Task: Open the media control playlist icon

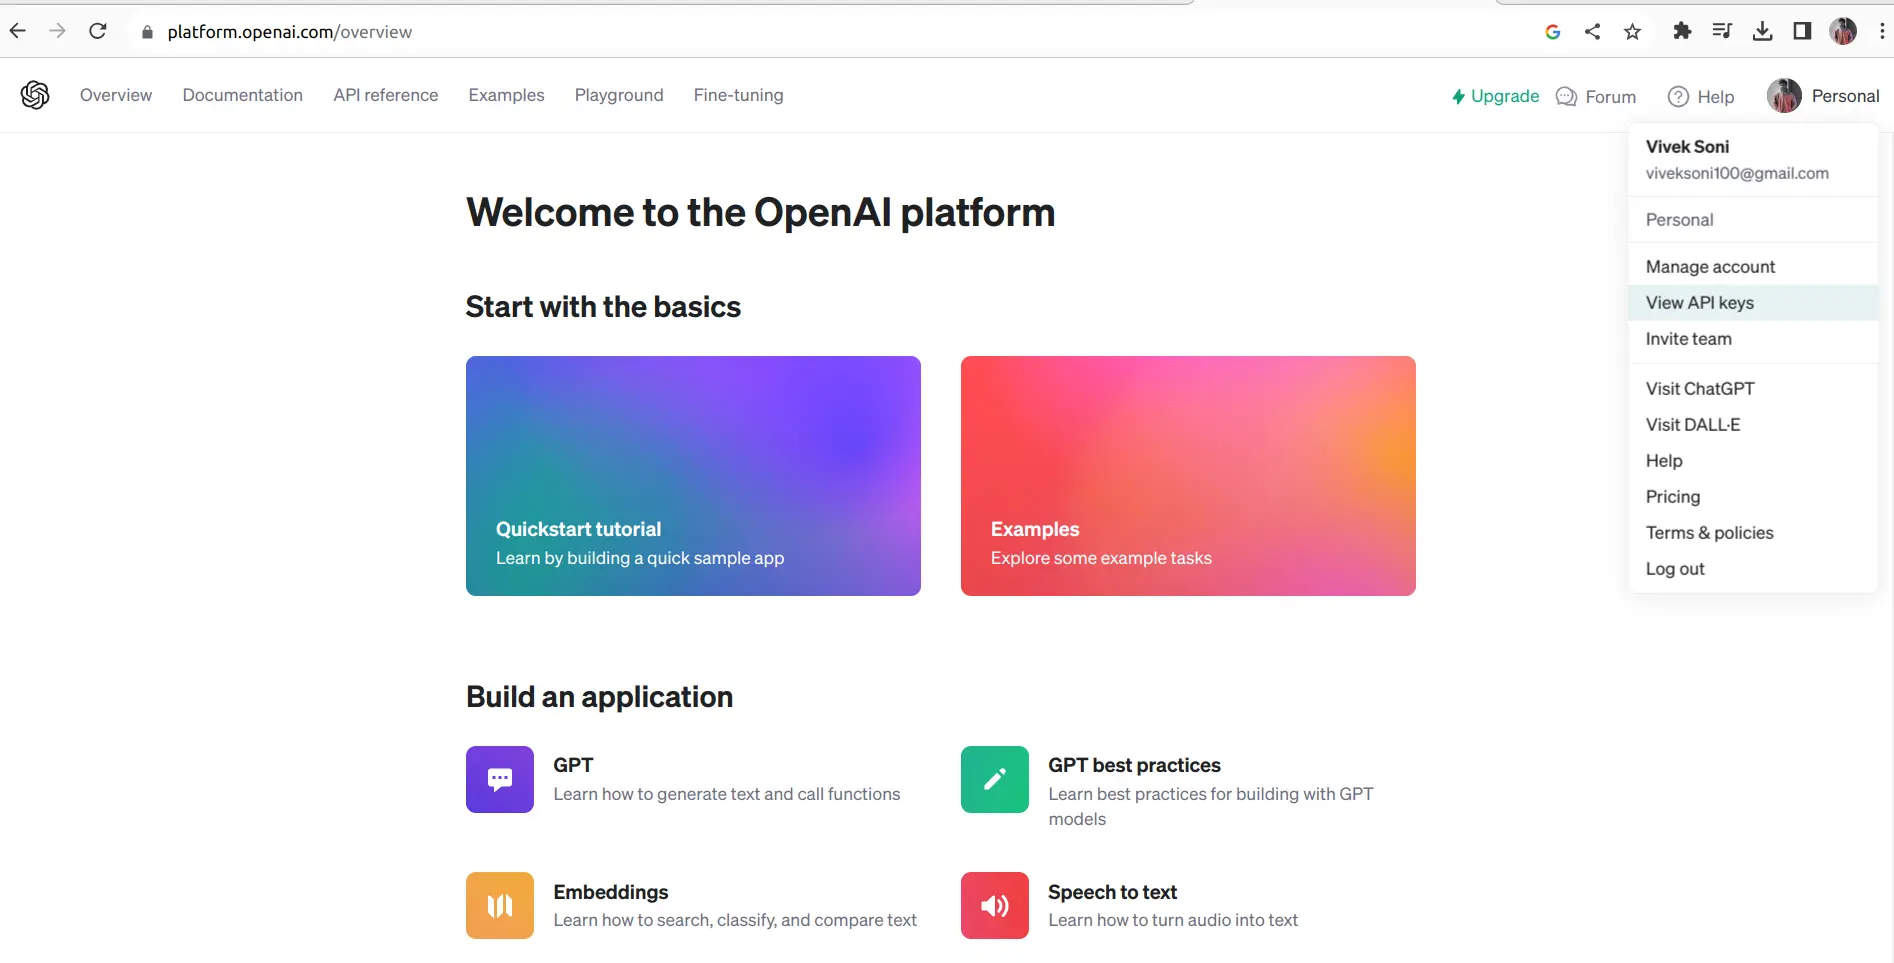Action: 1722,31
